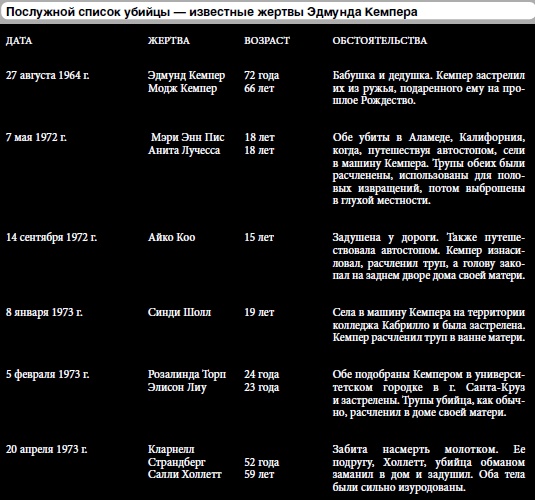Click the victim name Розалинда Торп
The image size is (535, 500).
187,374
